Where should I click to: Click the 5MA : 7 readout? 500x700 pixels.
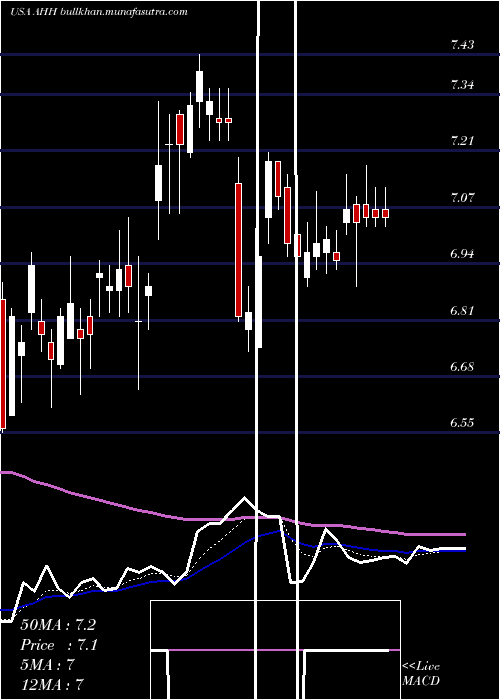47,665
